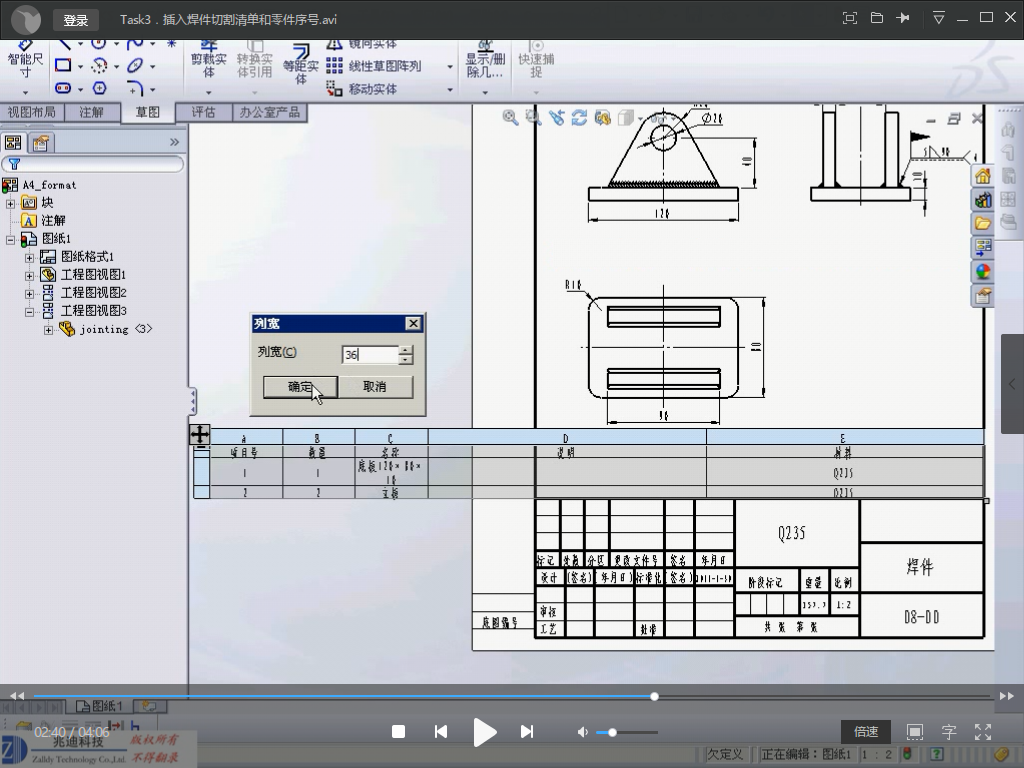1024x768 pixels.
Task: Open the FeatureManager design tree tab icon
Action: tap(13, 142)
